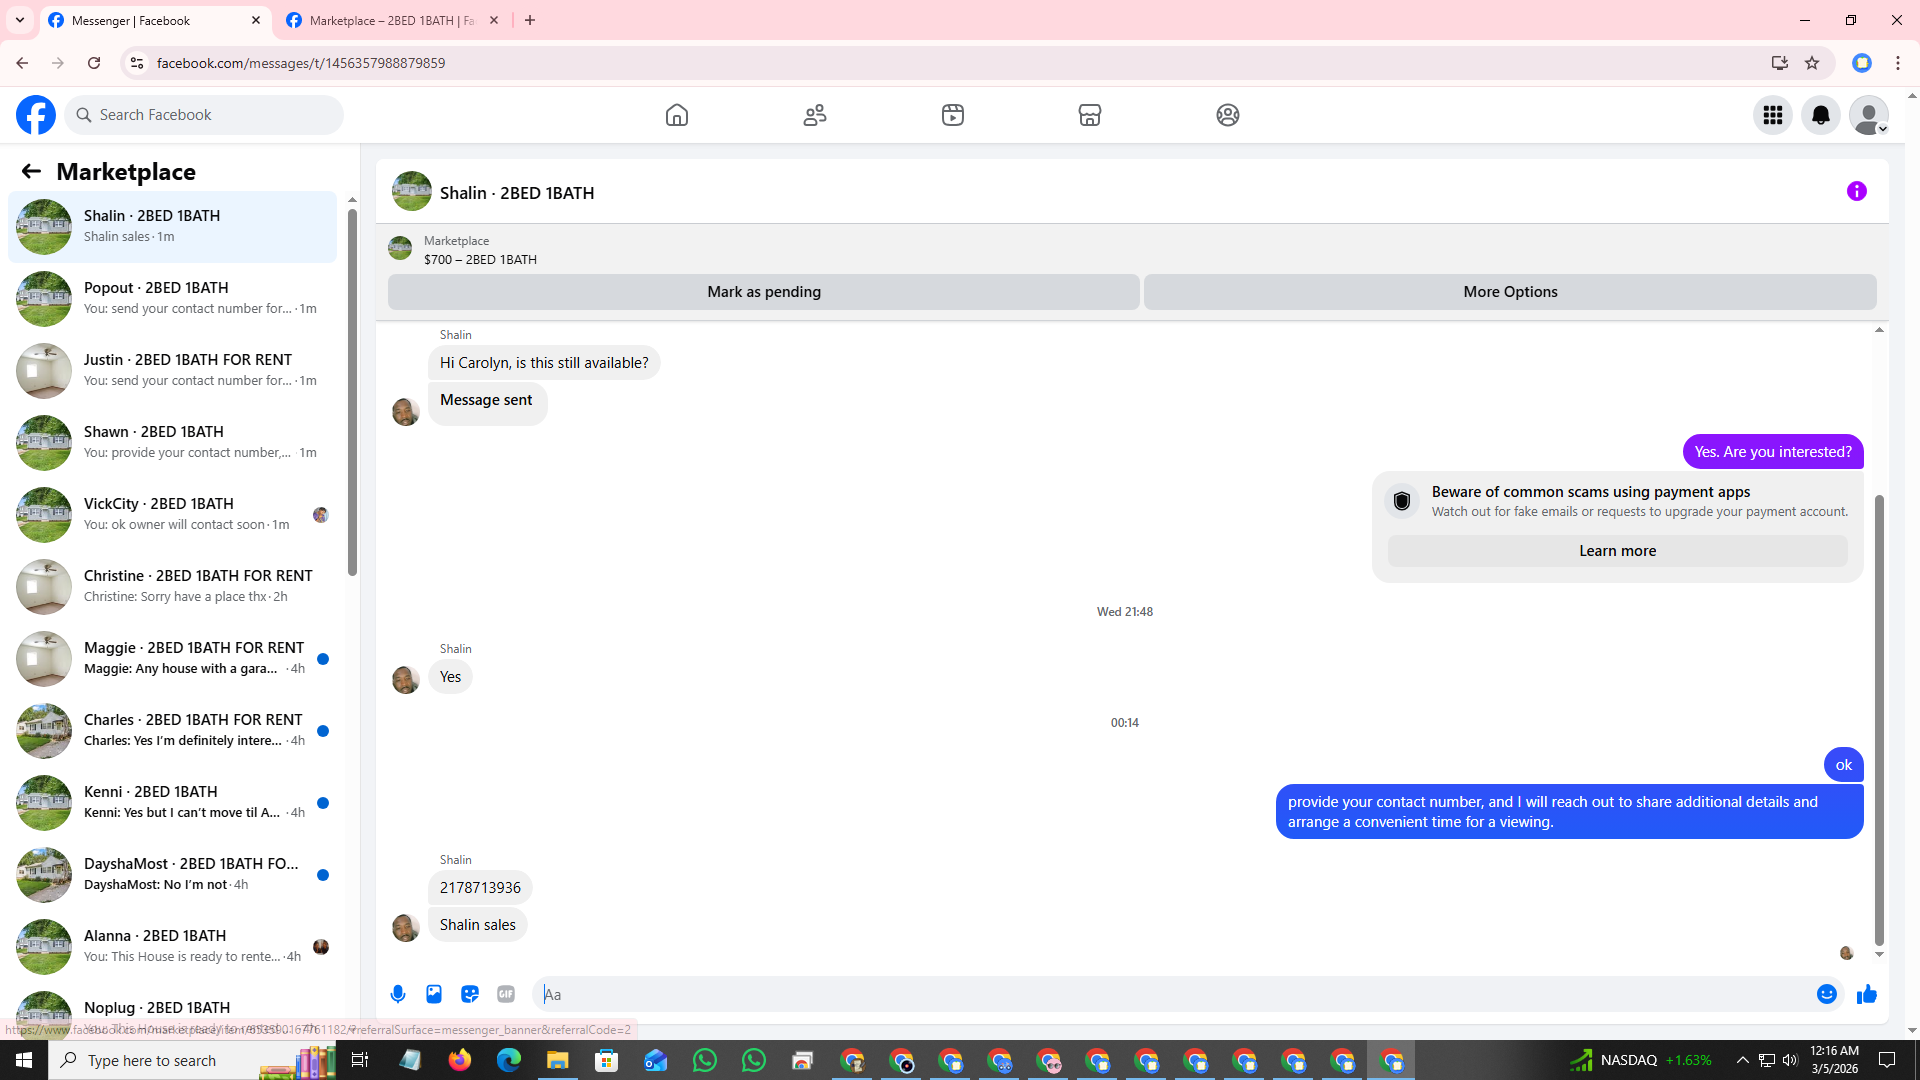Image resolution: width=1920 pixels, height=1080 pixels.
Task: Open the Popout · 2BED 1BATH chat
Action: (172, 298)
